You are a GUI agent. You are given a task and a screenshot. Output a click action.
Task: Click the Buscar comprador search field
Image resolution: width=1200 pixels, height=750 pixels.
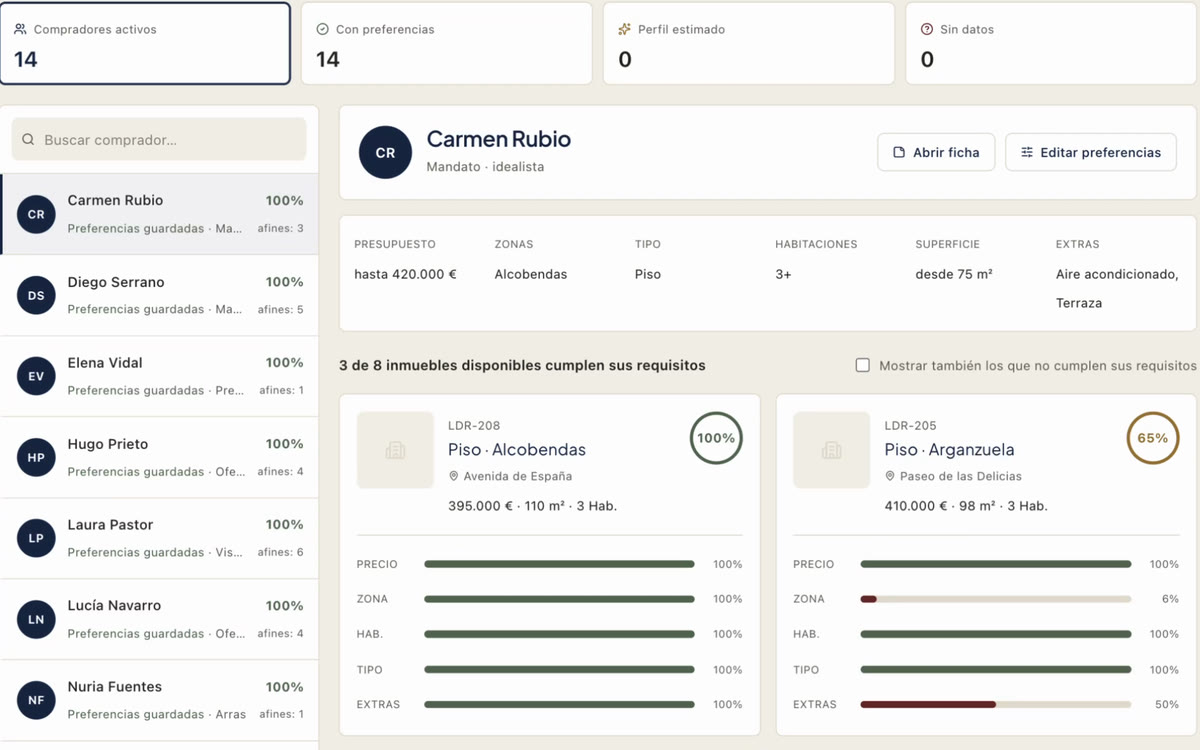coord(159,140)
